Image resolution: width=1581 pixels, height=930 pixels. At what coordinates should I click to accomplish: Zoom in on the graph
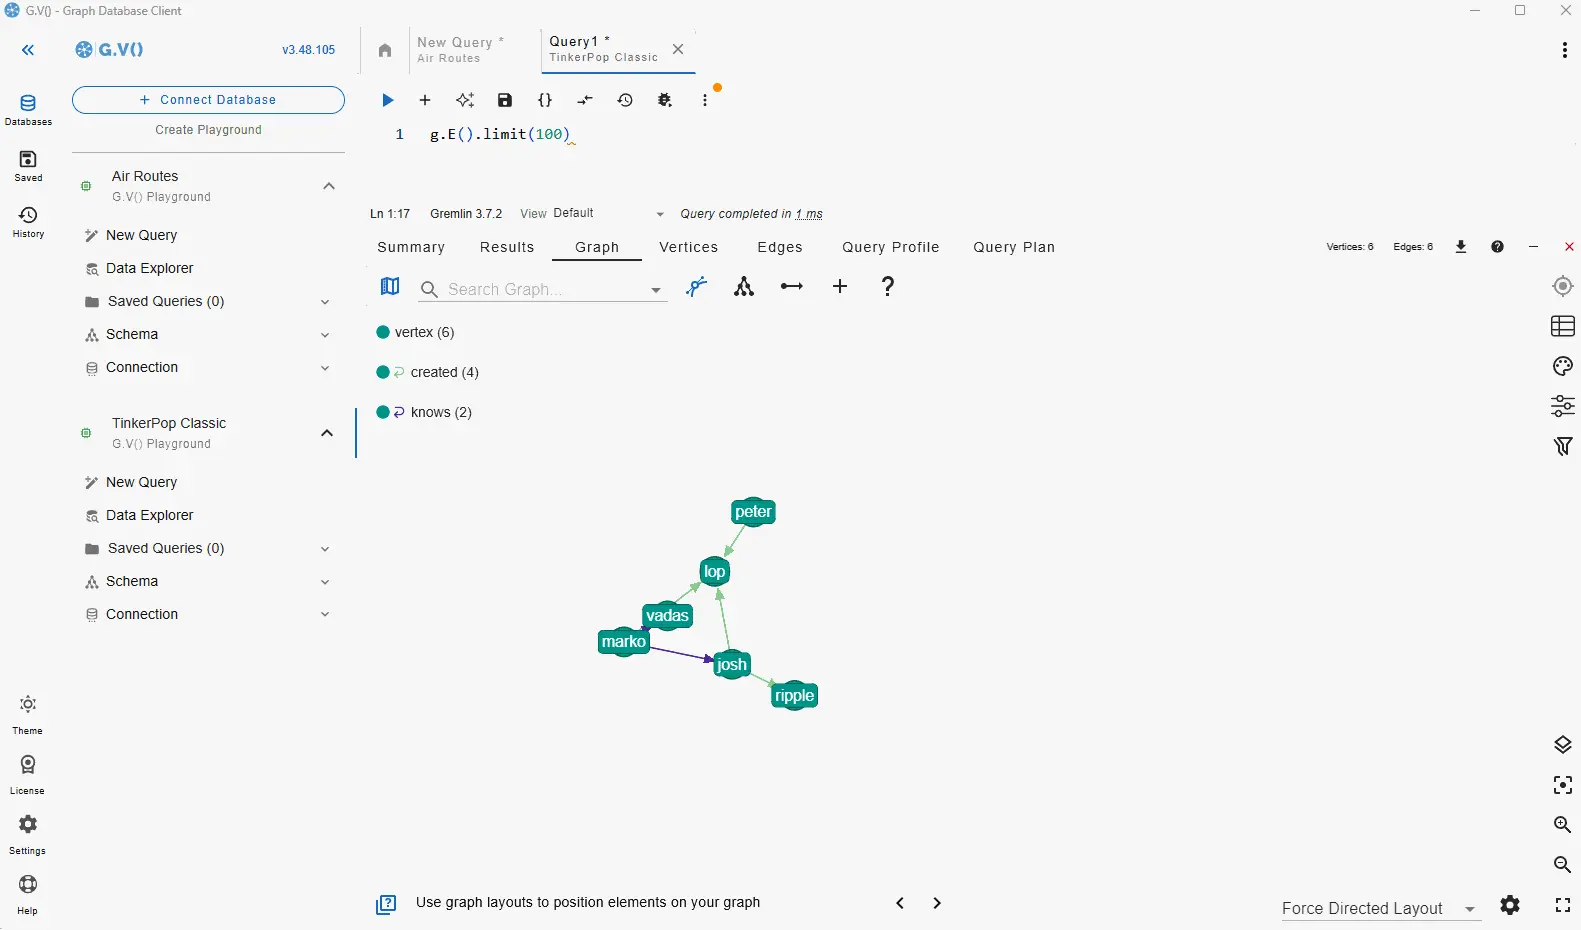pyautogui.click(x=1563, y=825)
